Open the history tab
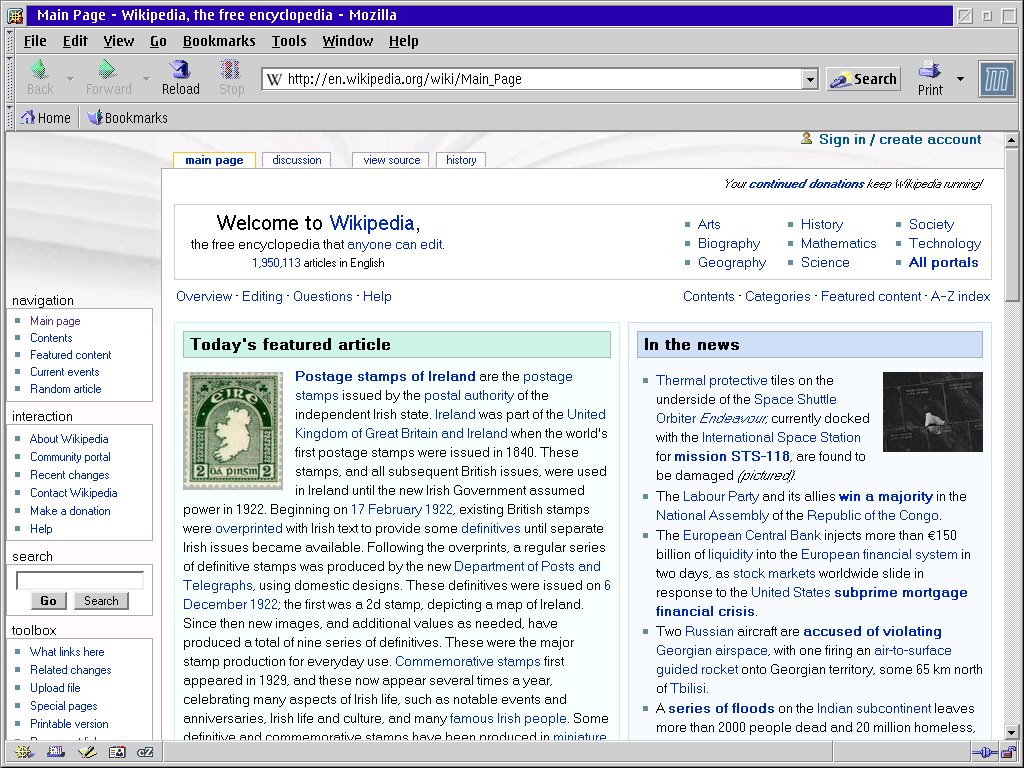This screenshot has height=768, width=1024. (460, 160)
